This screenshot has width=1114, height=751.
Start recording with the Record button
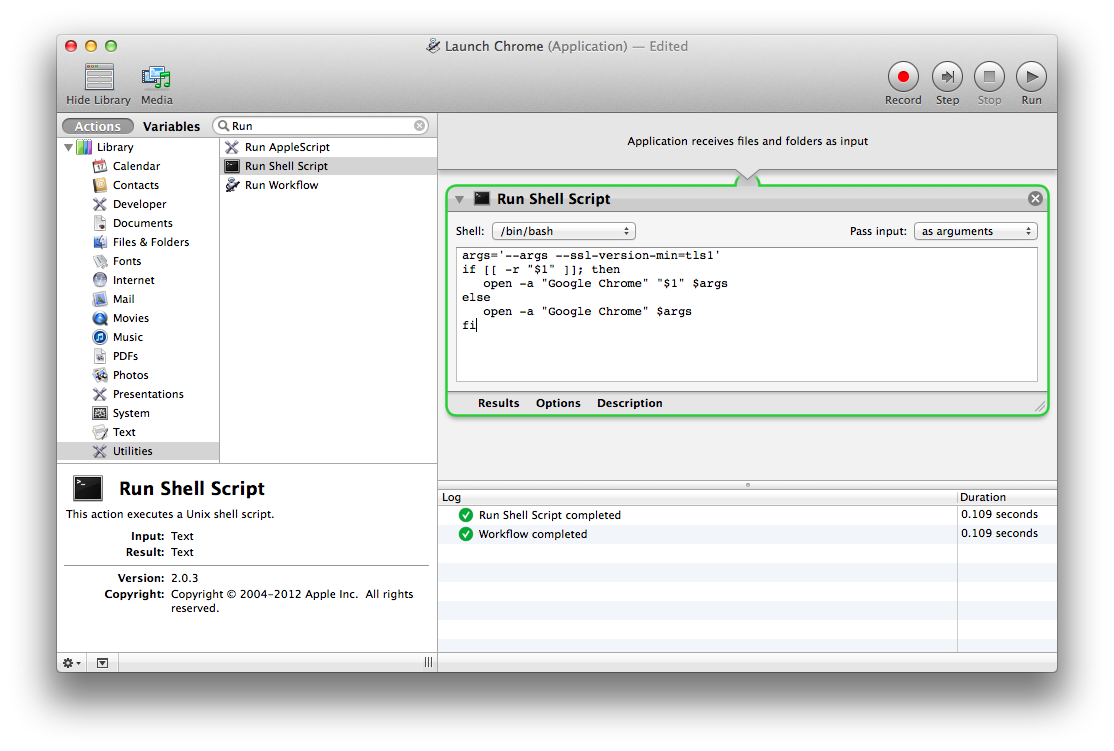tap(903, 77)
